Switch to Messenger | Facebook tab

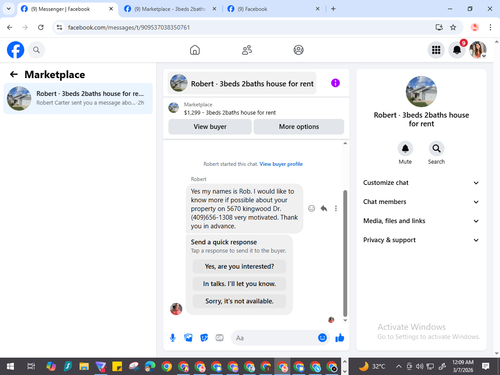pyautogui.click(x=67, y=9)
